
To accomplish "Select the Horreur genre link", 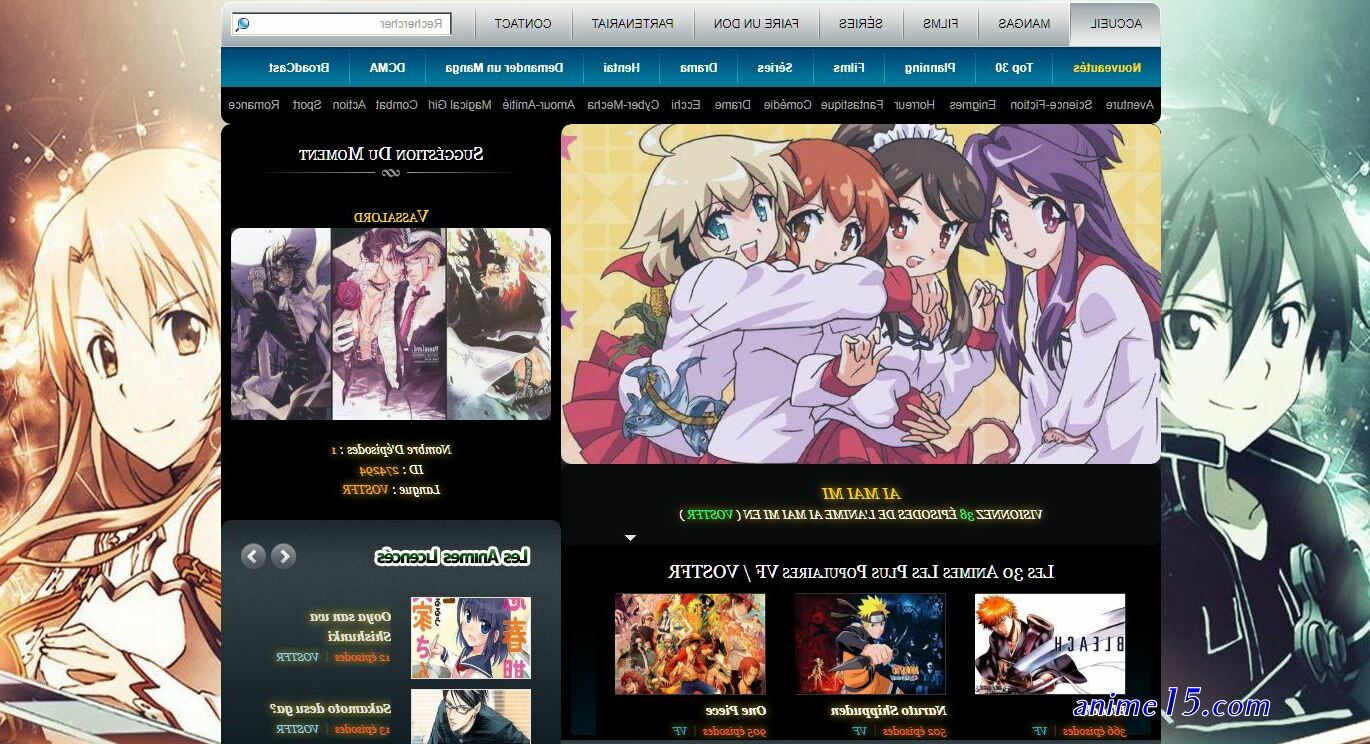I will pyautogui.click(x=915, y=104).
